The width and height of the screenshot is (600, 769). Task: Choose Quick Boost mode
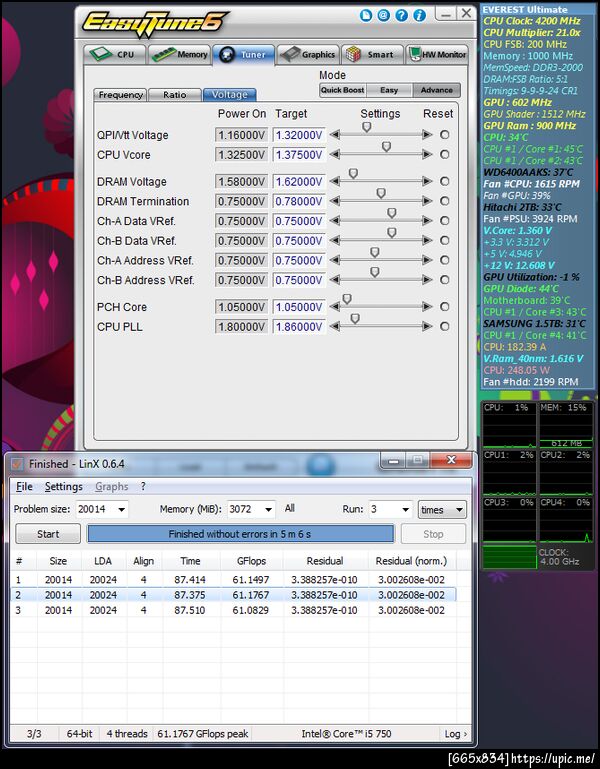[x=342, y=90]
